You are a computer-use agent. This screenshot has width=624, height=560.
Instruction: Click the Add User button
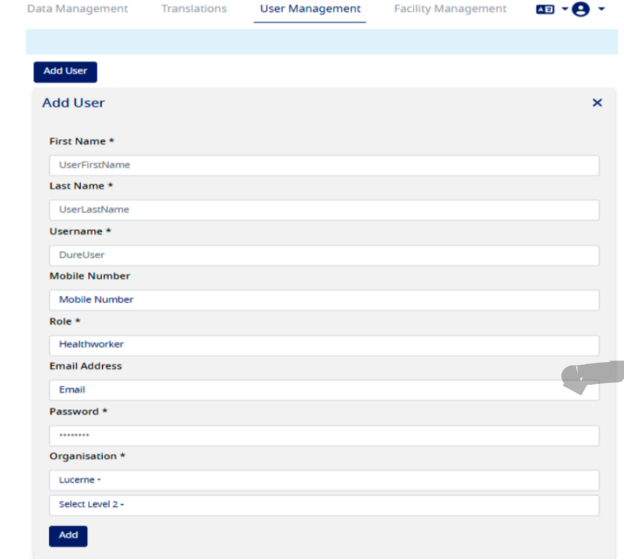coord(65,72)
